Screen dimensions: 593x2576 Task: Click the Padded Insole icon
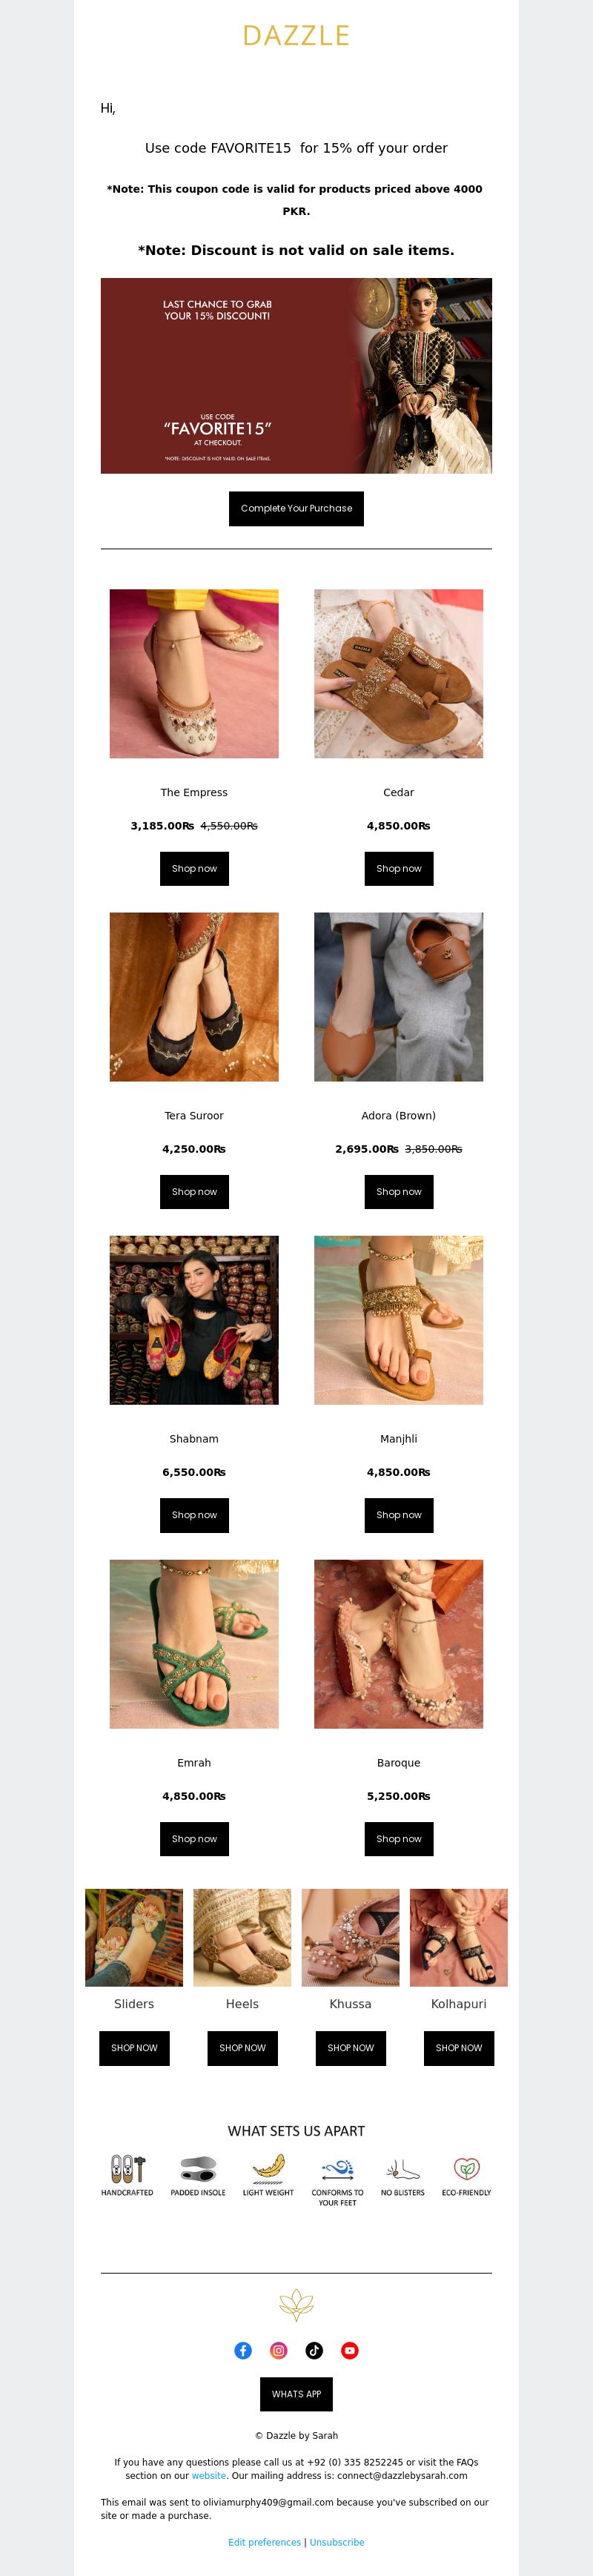(x=198, y=2168)
